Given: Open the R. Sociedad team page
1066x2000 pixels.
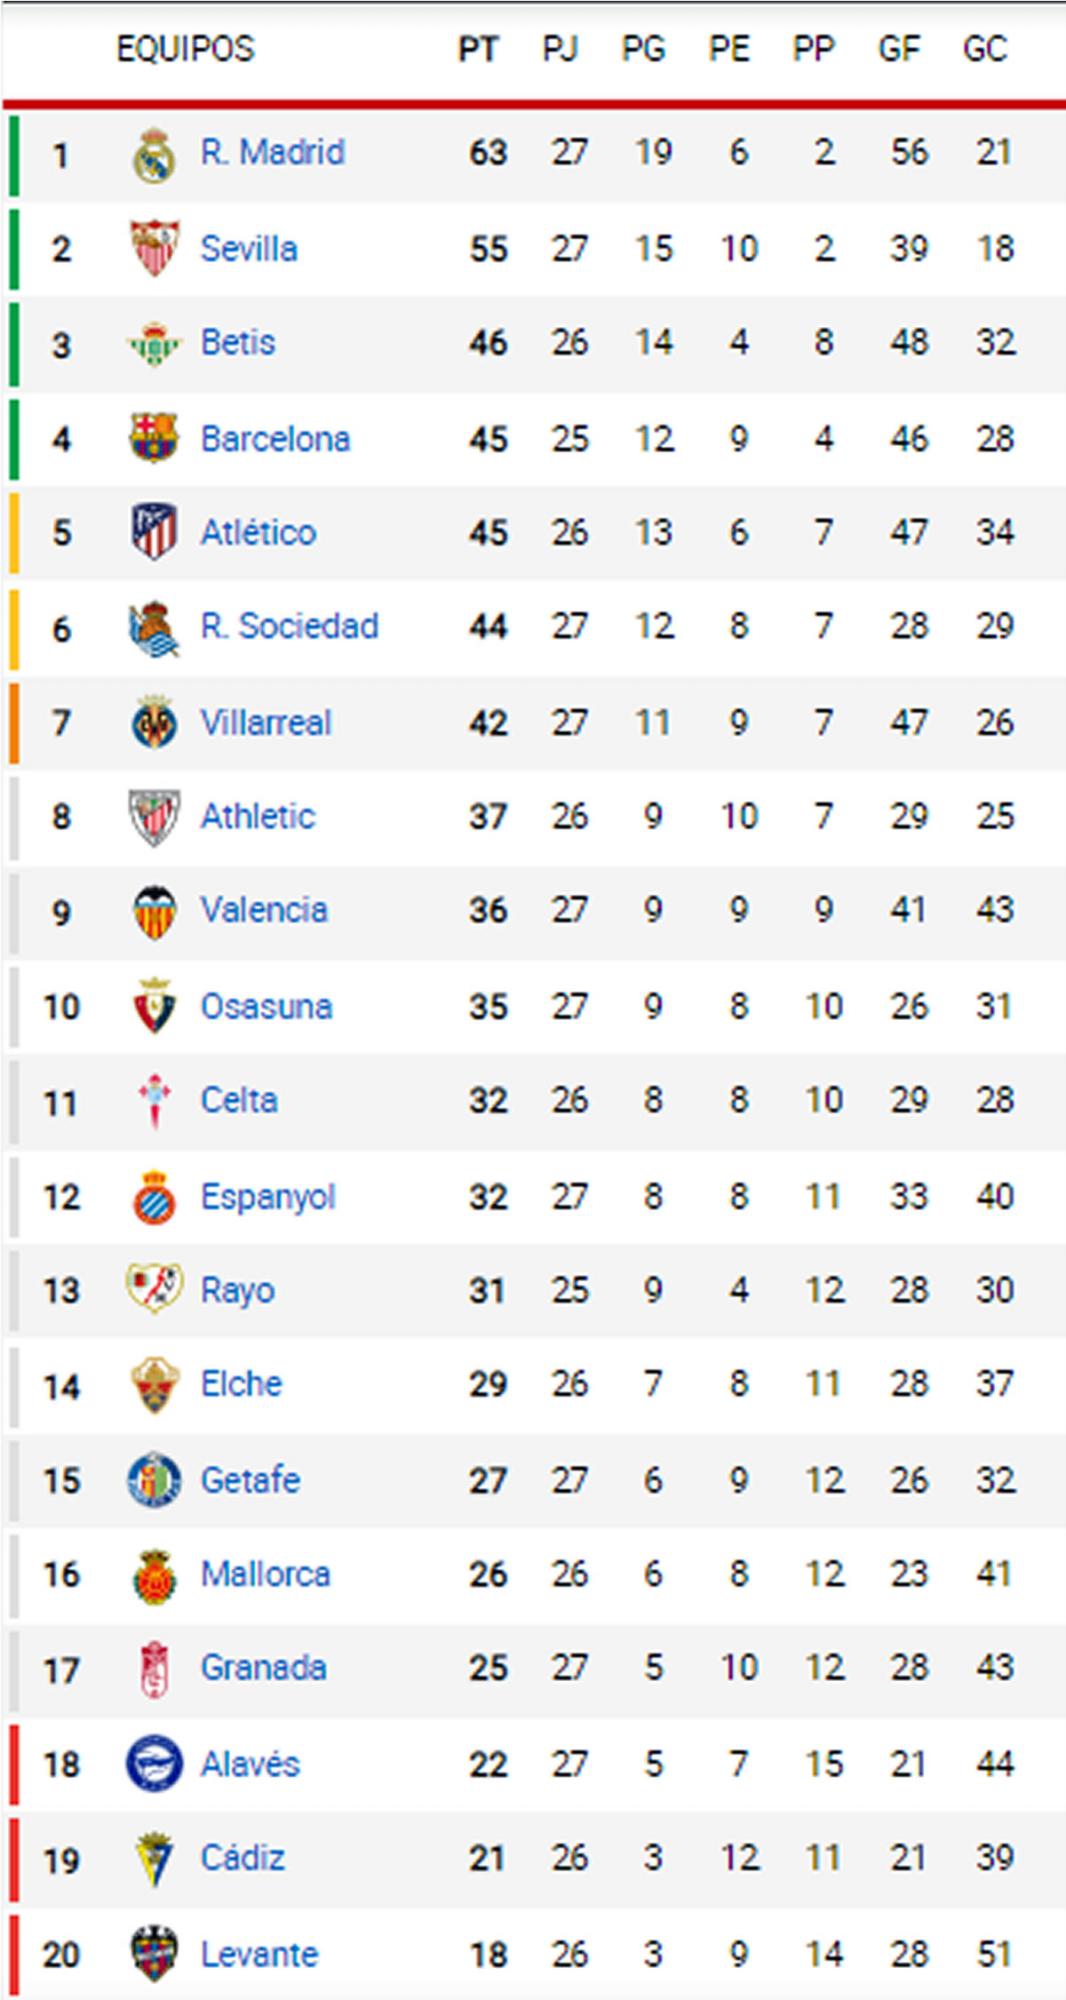Looking at the screenshot, I should click(x=288, y=627).
